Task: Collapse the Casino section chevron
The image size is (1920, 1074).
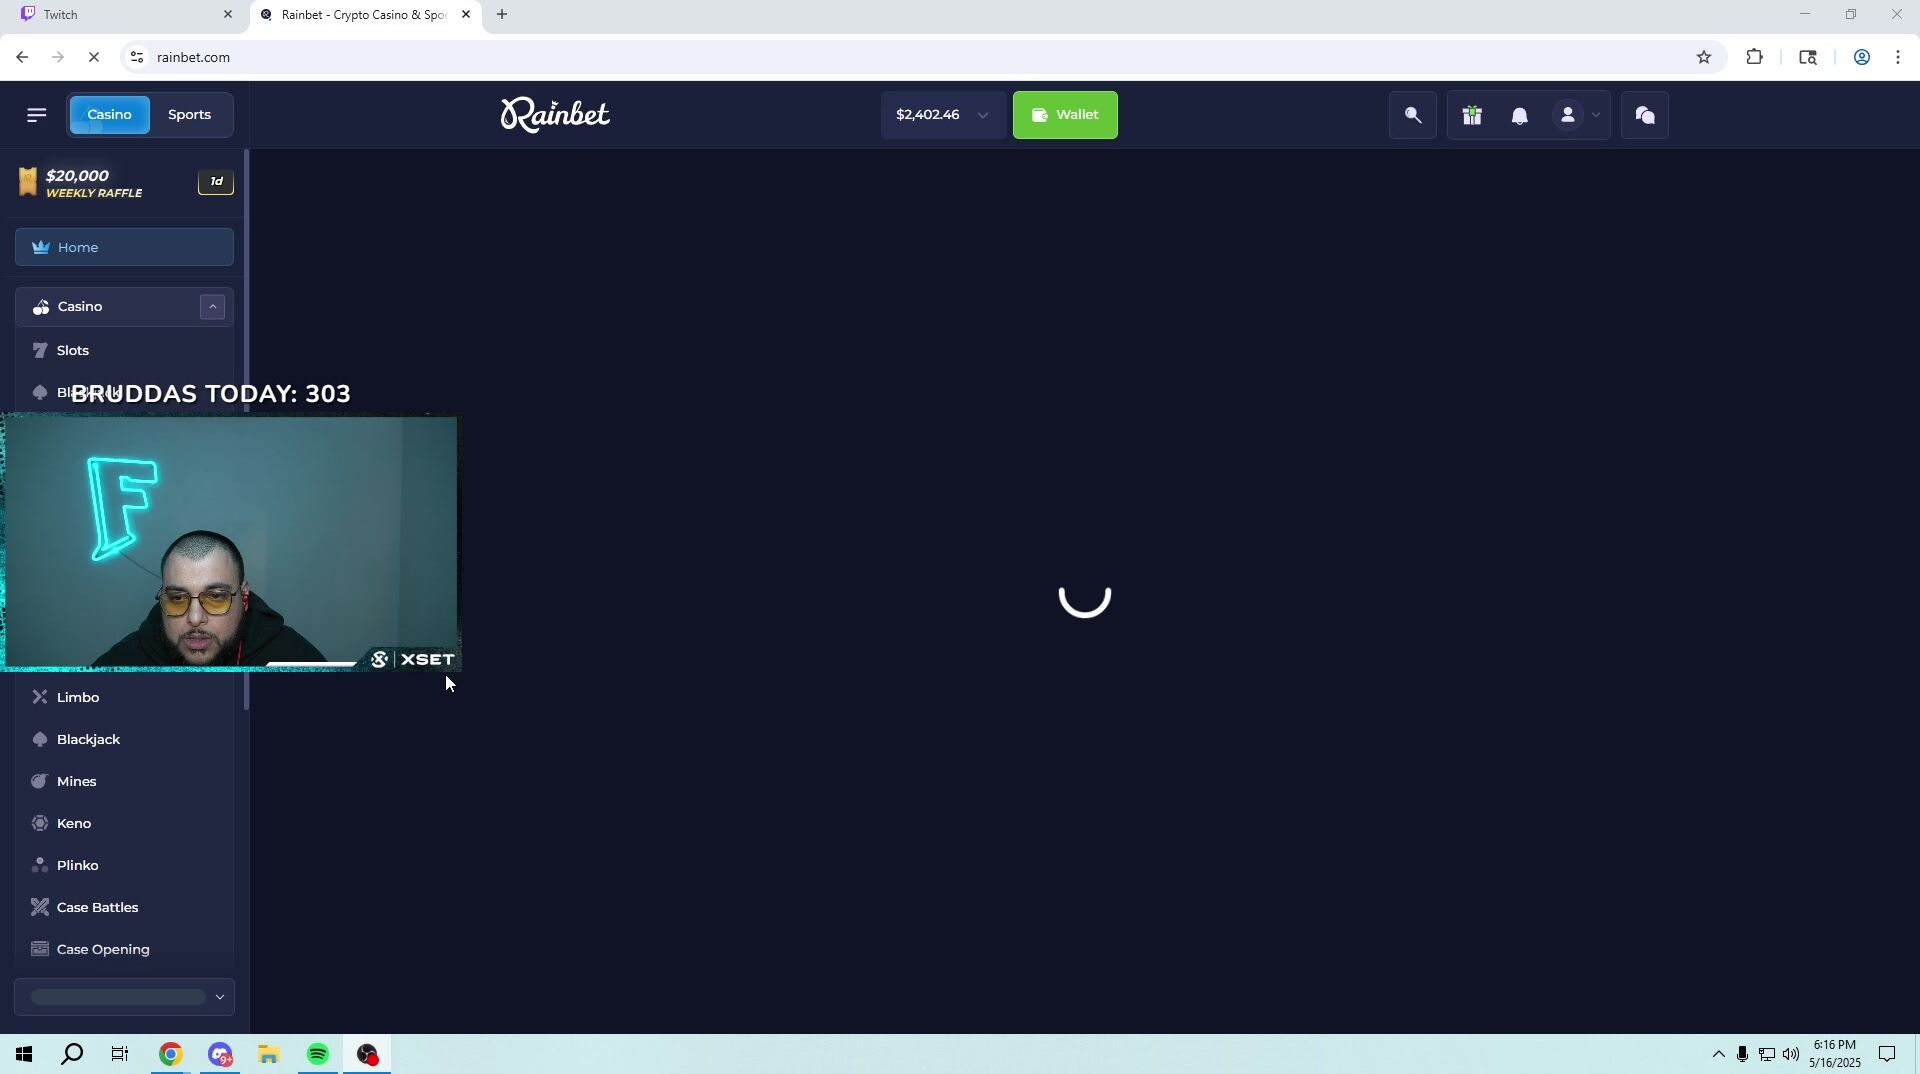Action: [212, 307]
